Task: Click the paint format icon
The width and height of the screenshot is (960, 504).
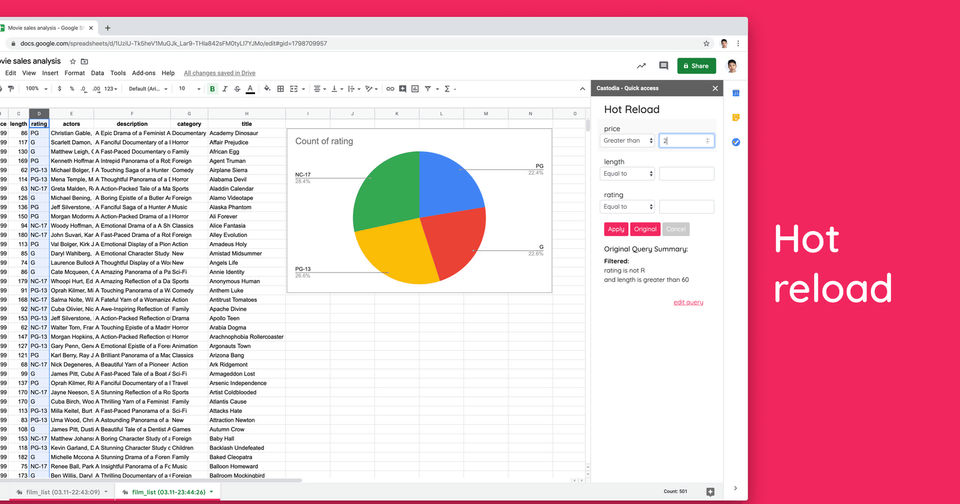Action: point(10,89)
